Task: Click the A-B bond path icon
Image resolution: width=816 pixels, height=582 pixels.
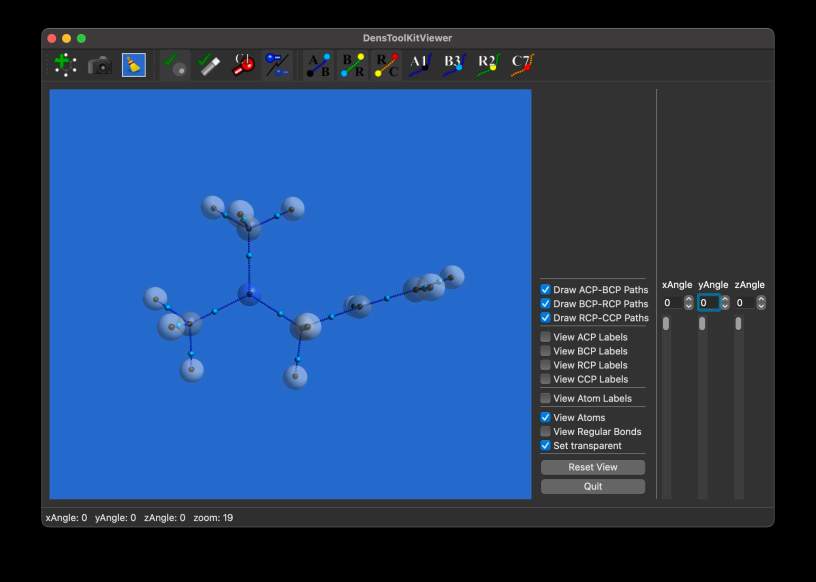Action: pos(318,65)
